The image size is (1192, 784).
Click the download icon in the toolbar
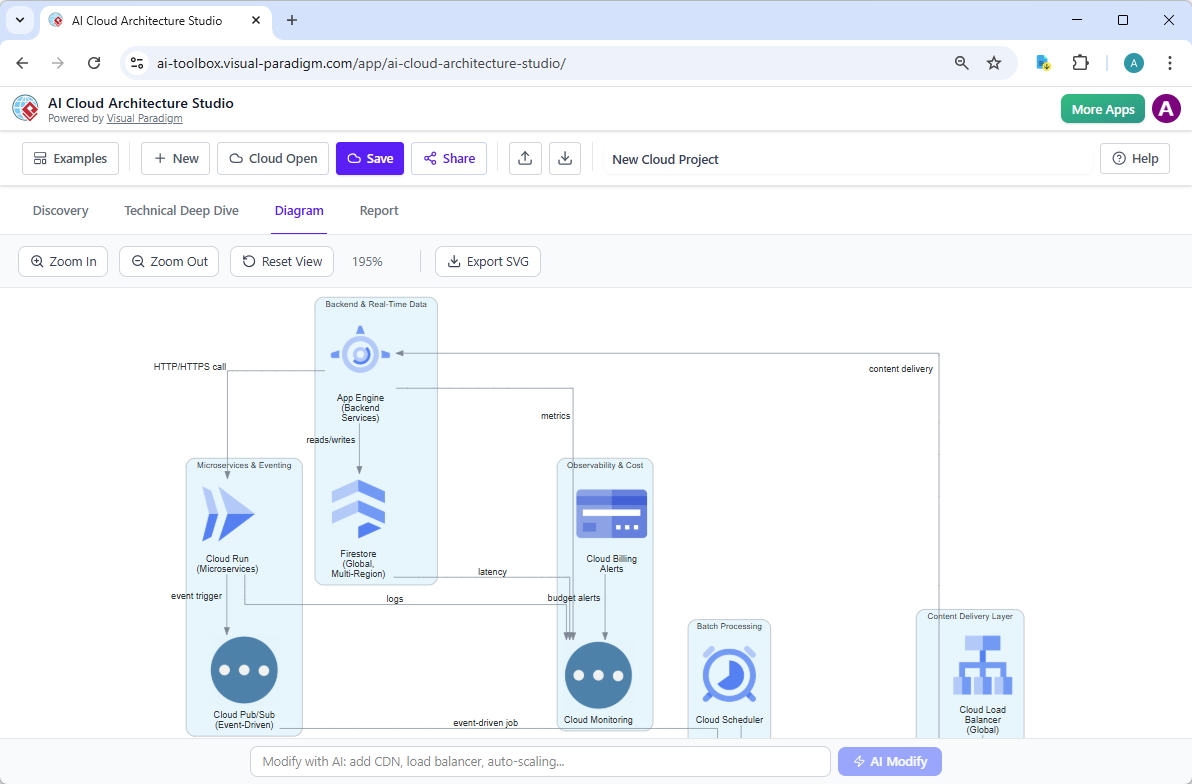[x=565, y=158]
